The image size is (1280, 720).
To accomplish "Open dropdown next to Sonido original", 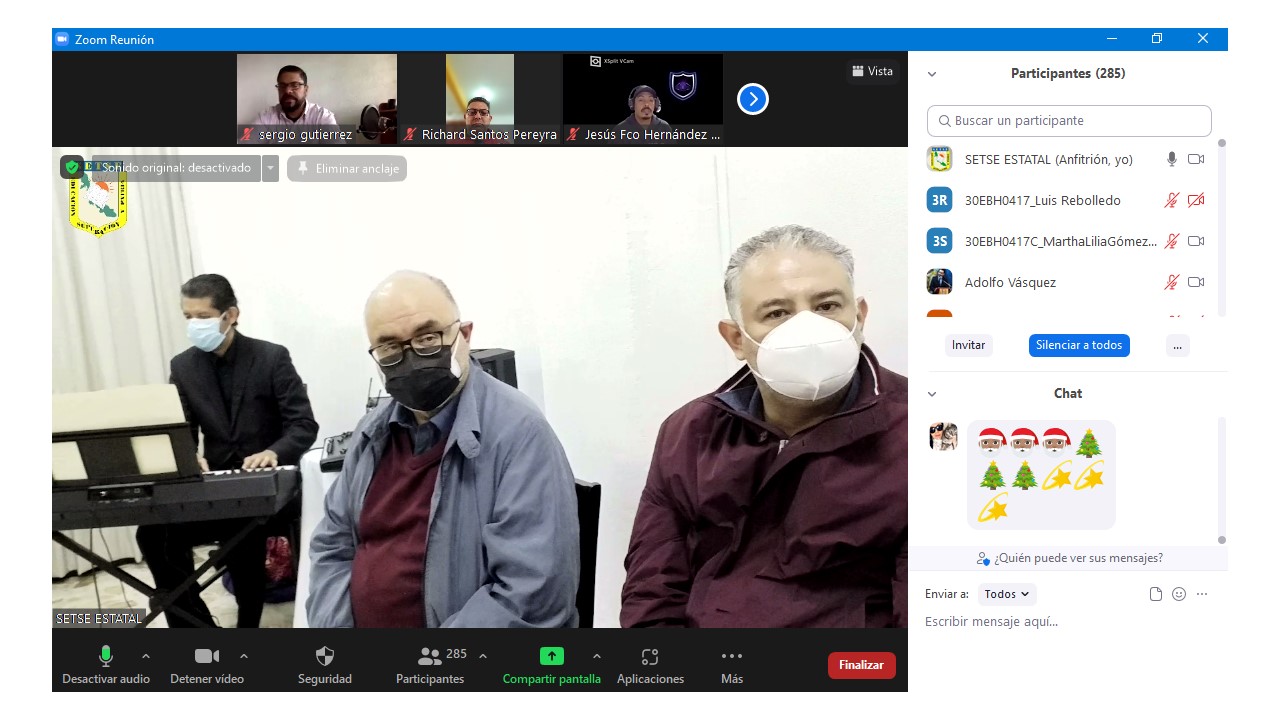I will 270,168.
